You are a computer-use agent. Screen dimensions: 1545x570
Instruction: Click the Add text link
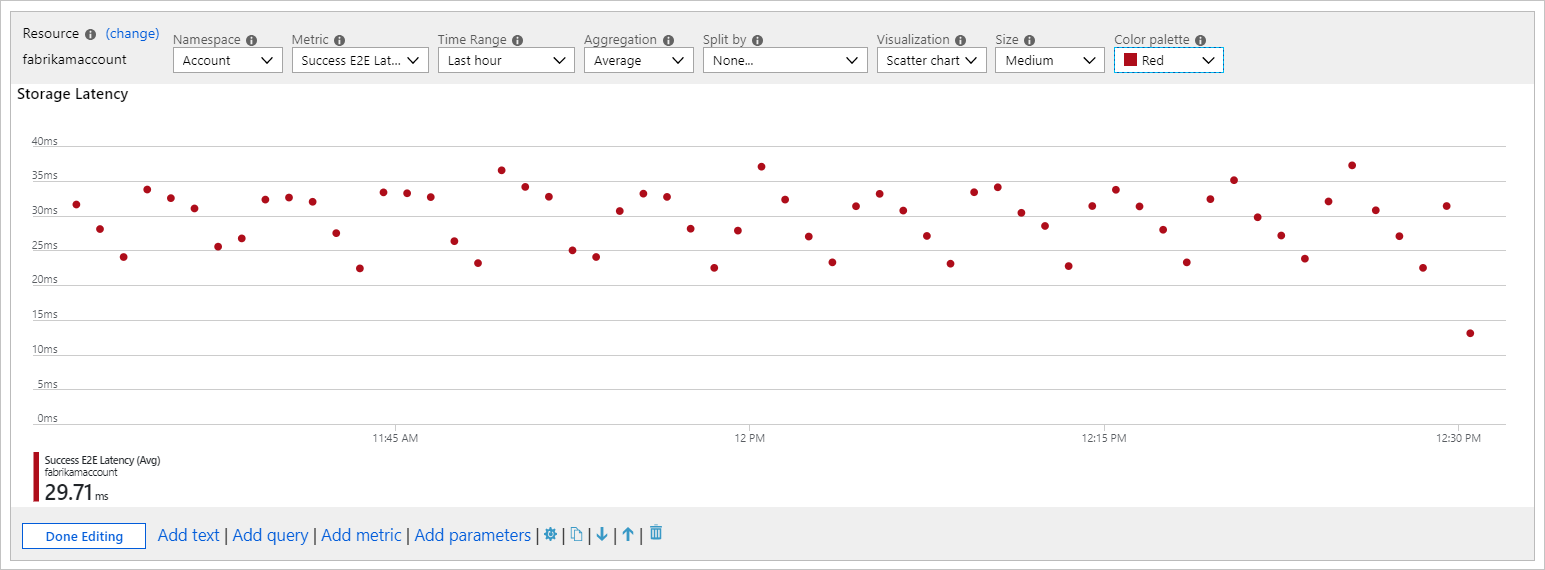coord(189,535)
